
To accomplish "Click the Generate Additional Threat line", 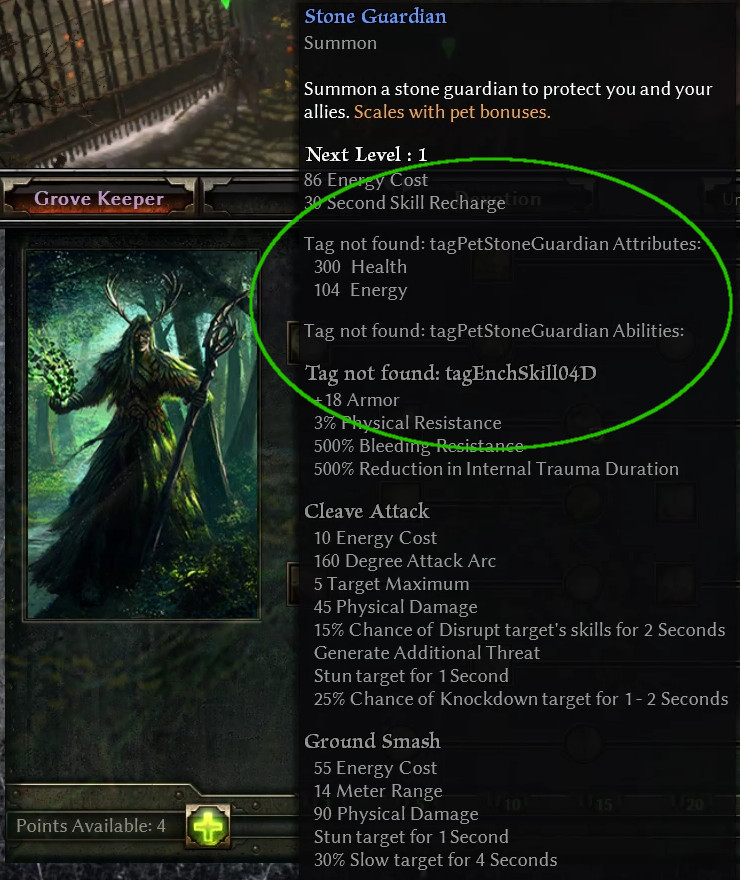I will pyautogui.click(x=427, y=653).
